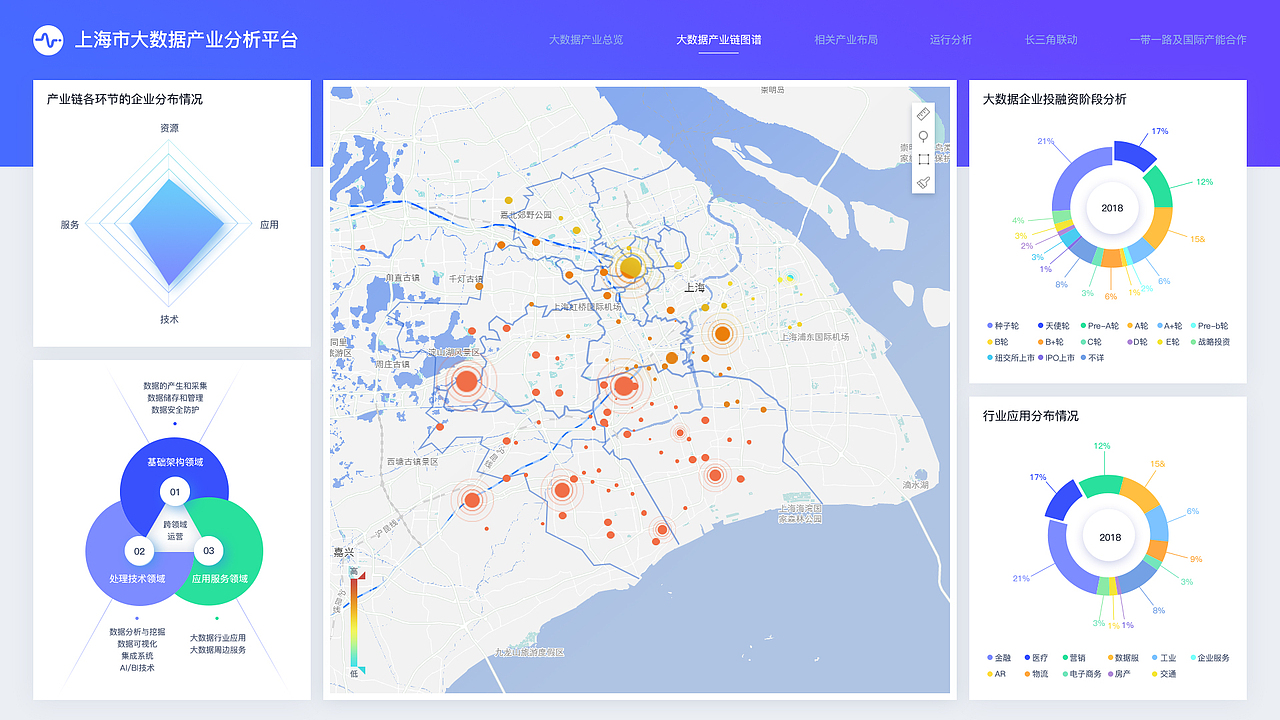
Task: Open the 大数据产业总览 tab
Action: click(586, 40)
